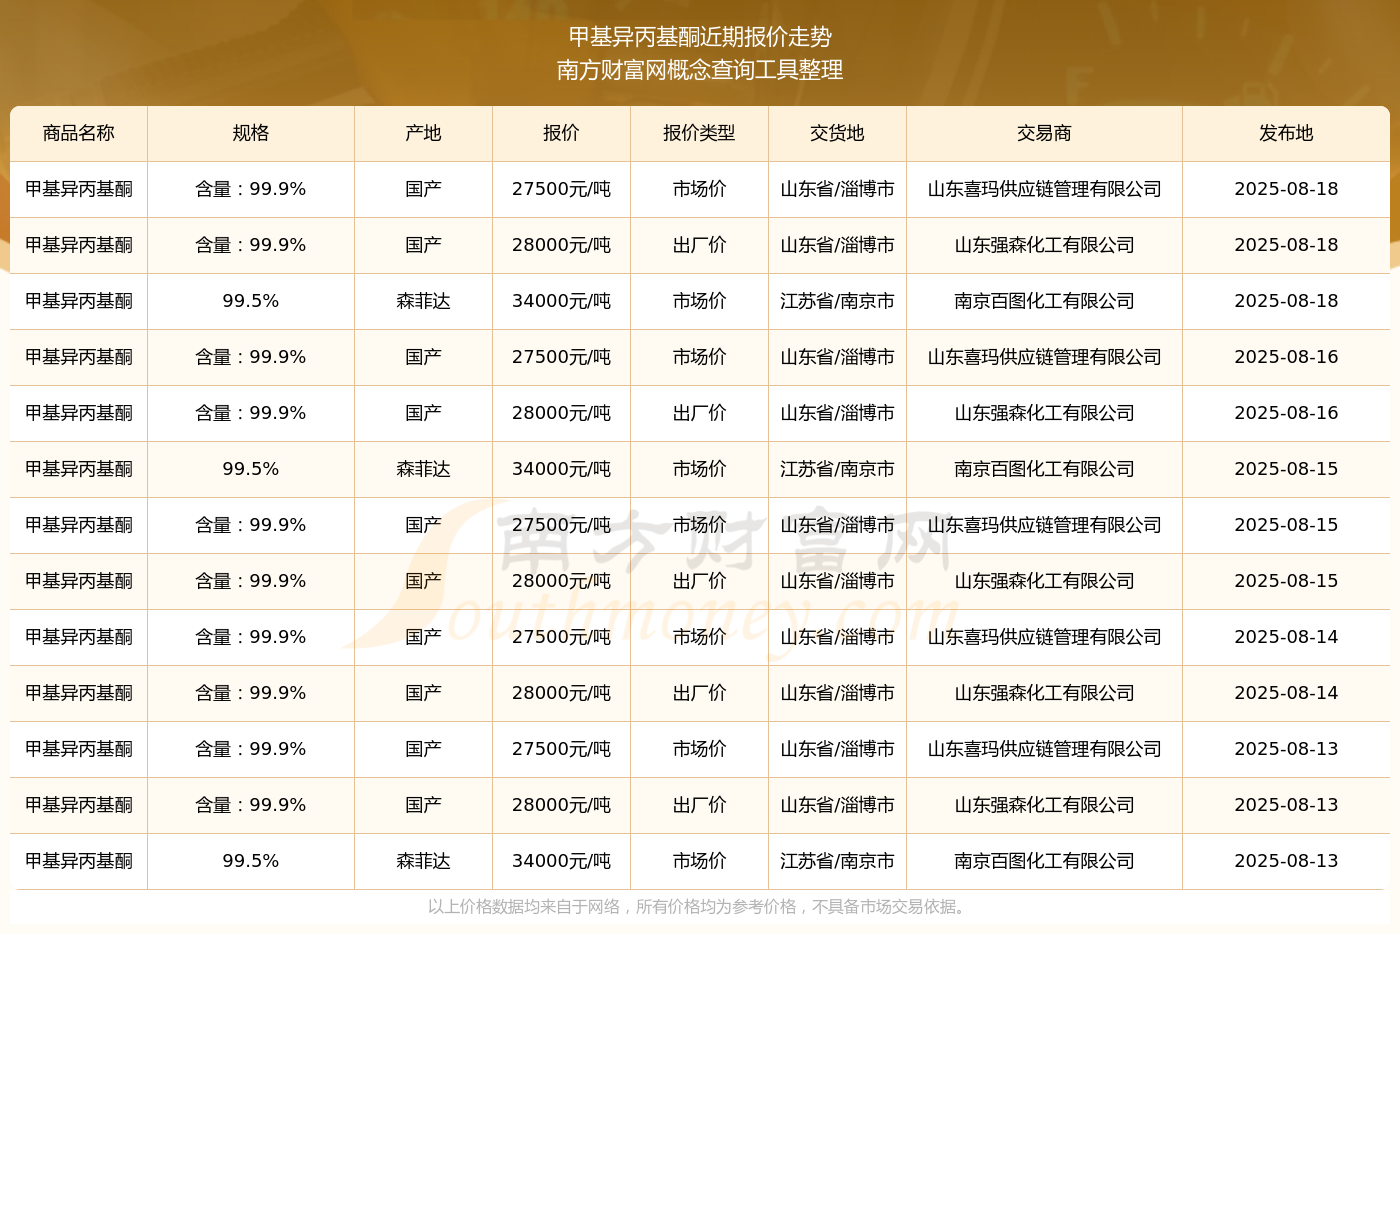The width and height of the screenshot is (1400, 1205).
Task: Click 南京百图化工有限公司 in the 2025-08-15 row
Action: click(1044, 469)
